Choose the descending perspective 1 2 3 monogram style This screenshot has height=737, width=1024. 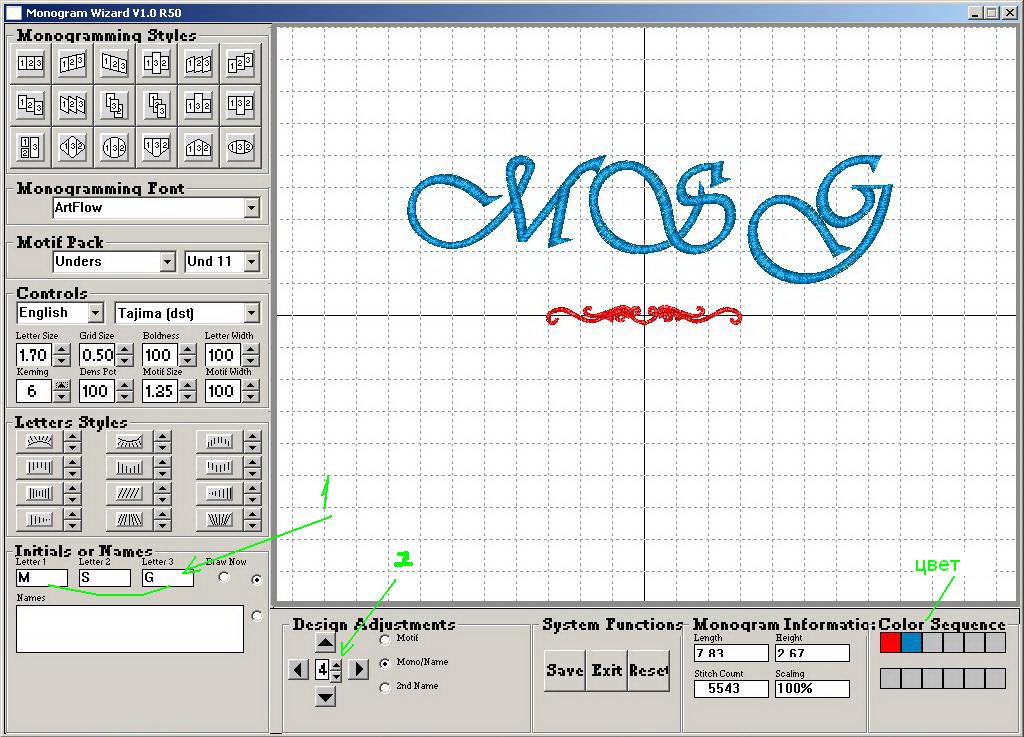click(114, 63)
